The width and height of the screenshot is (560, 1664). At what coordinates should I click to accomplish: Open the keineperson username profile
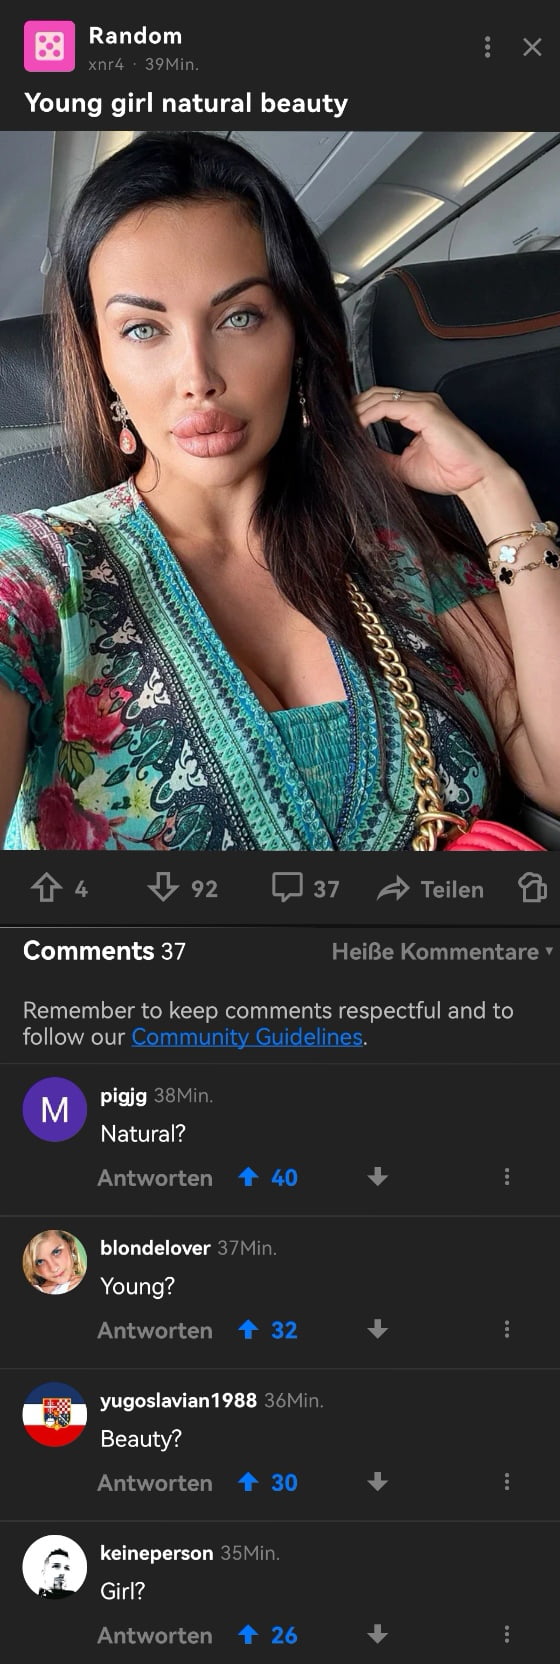pos(156,1552)
